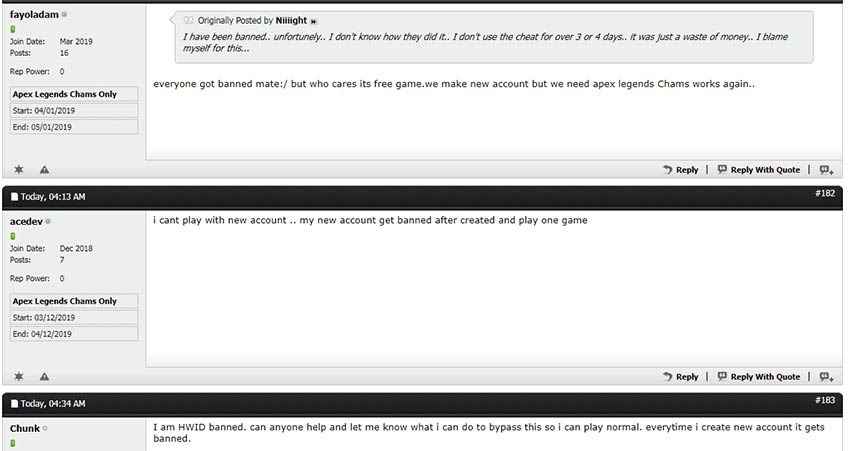
Task: Open post permalink #183
Action: tap(825, 400)
